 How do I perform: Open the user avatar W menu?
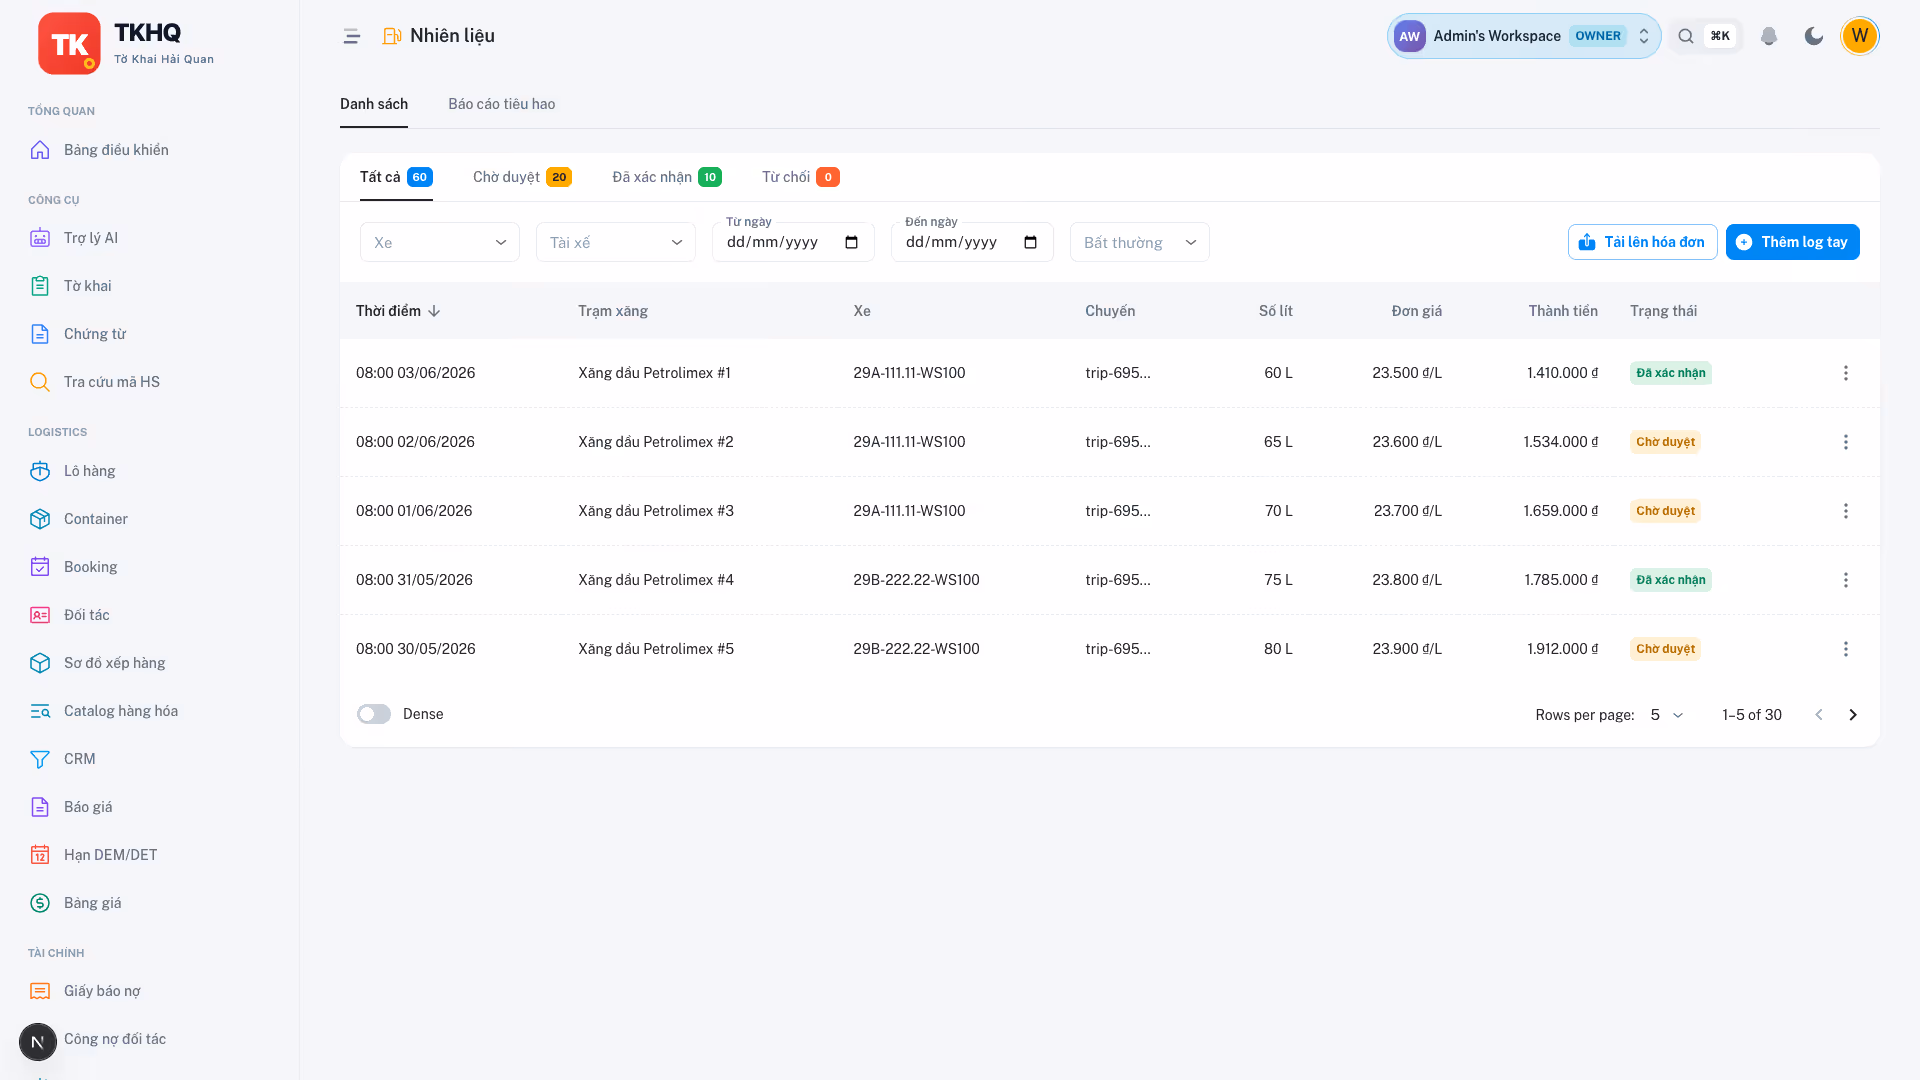1859,36
